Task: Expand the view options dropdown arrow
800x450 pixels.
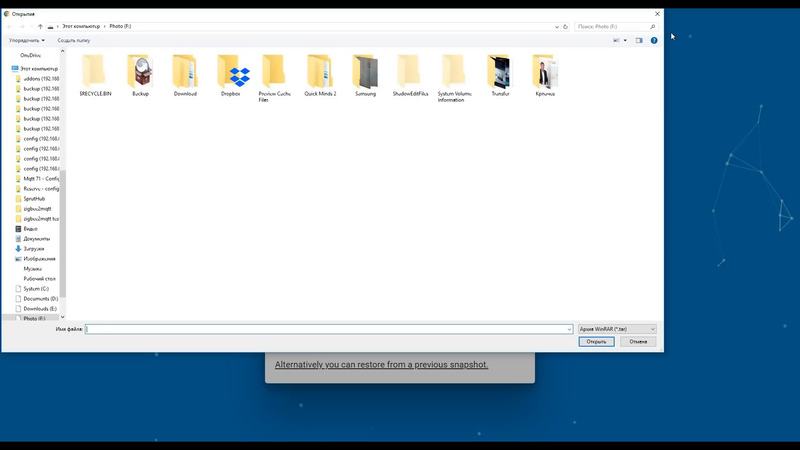Action: coord(626,41)
